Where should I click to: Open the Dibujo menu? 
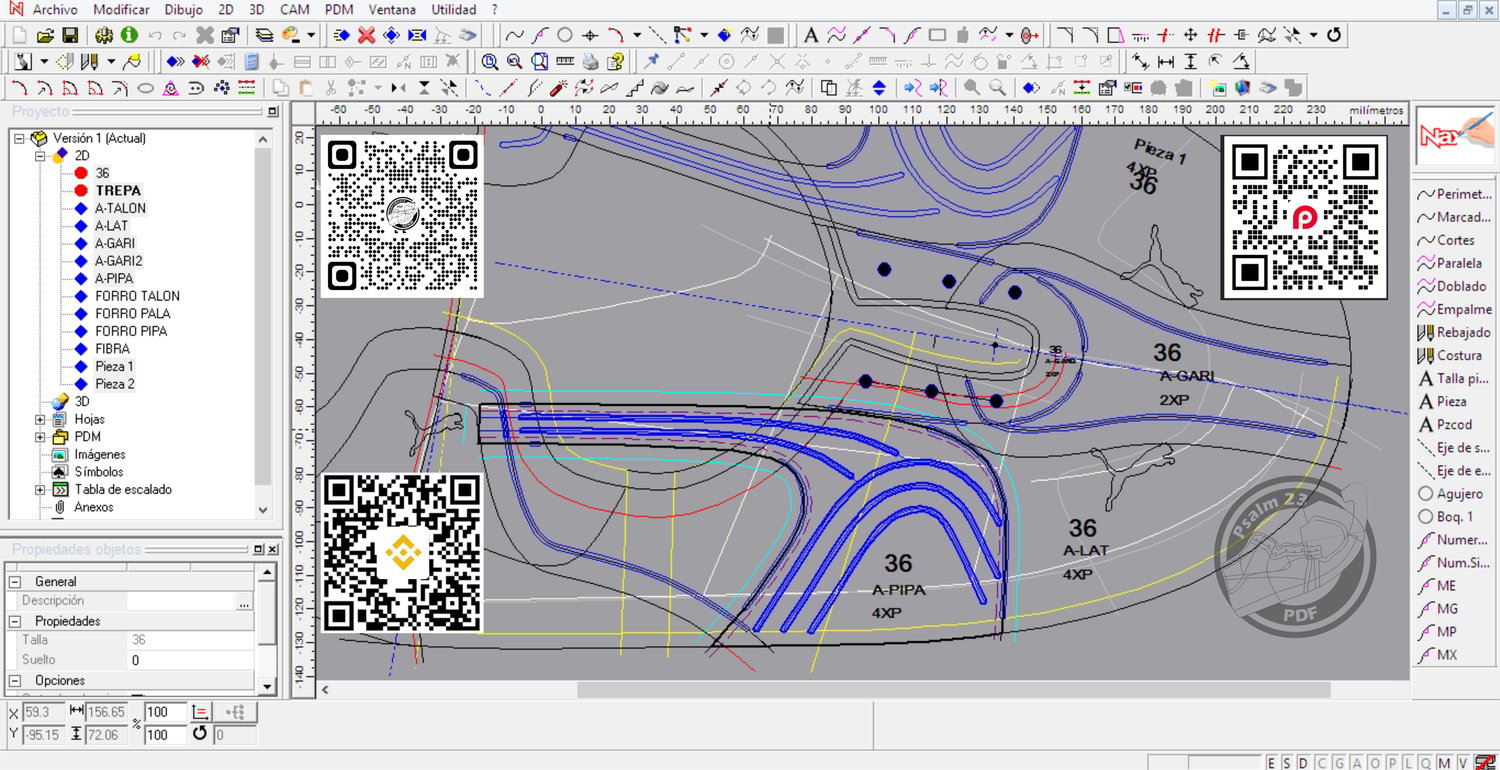183,9
